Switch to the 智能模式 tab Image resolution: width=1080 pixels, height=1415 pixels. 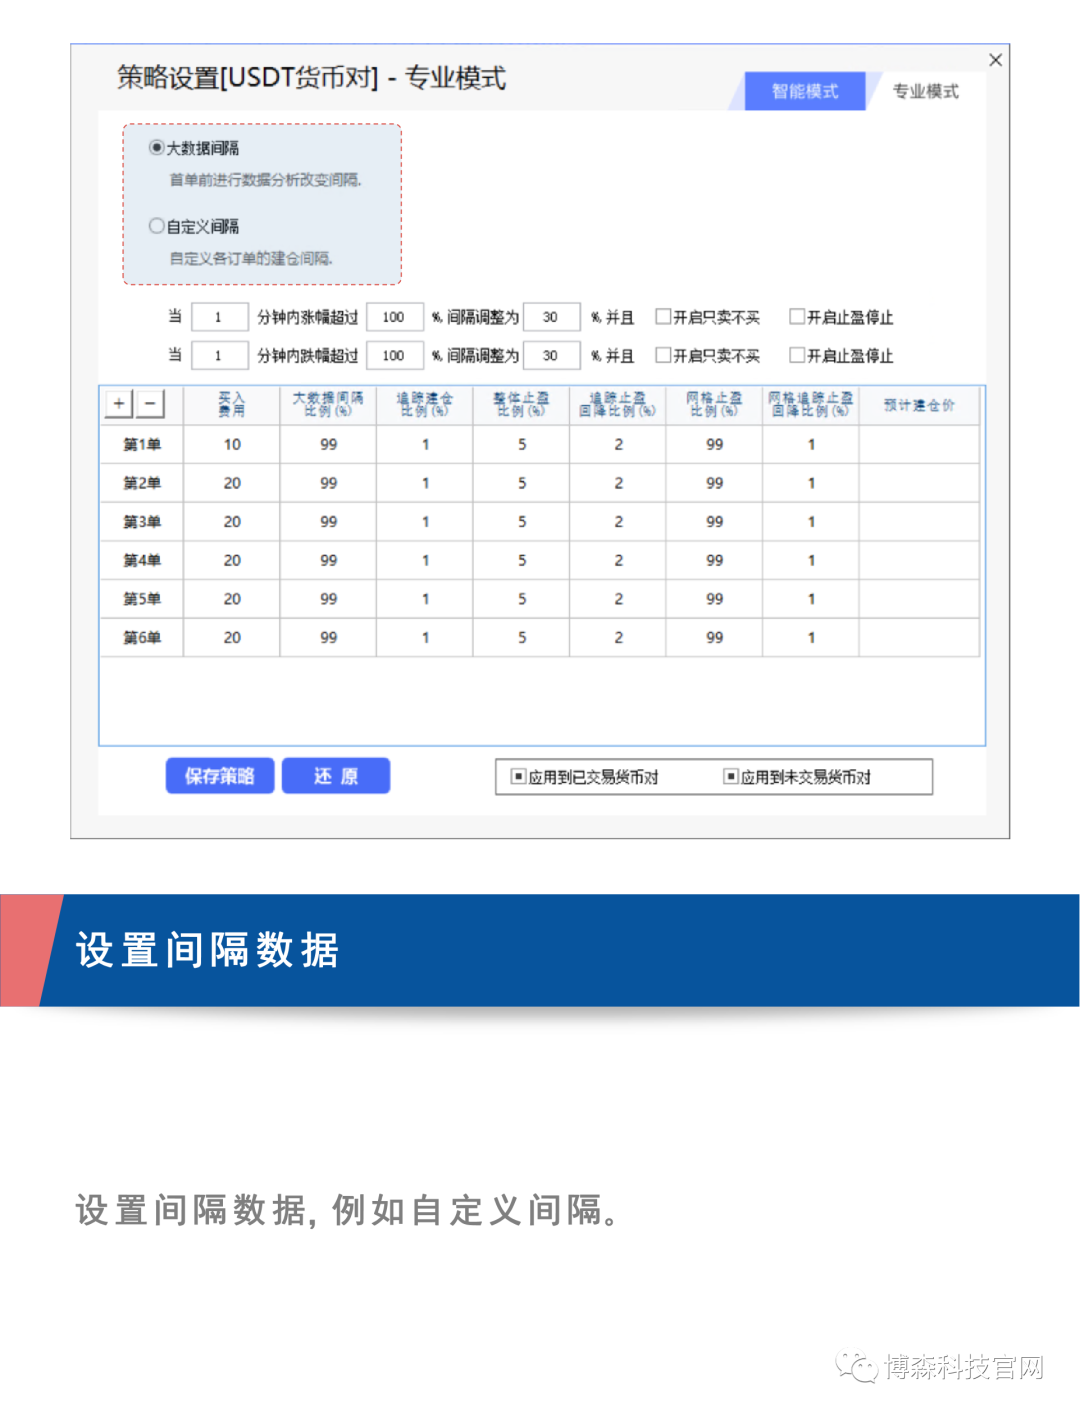pyautogui.click(x=804, y=91)
